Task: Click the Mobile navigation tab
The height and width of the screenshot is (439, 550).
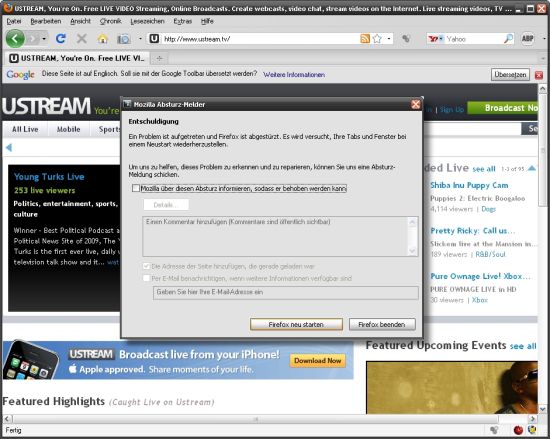Action: [x=69, y=129]
